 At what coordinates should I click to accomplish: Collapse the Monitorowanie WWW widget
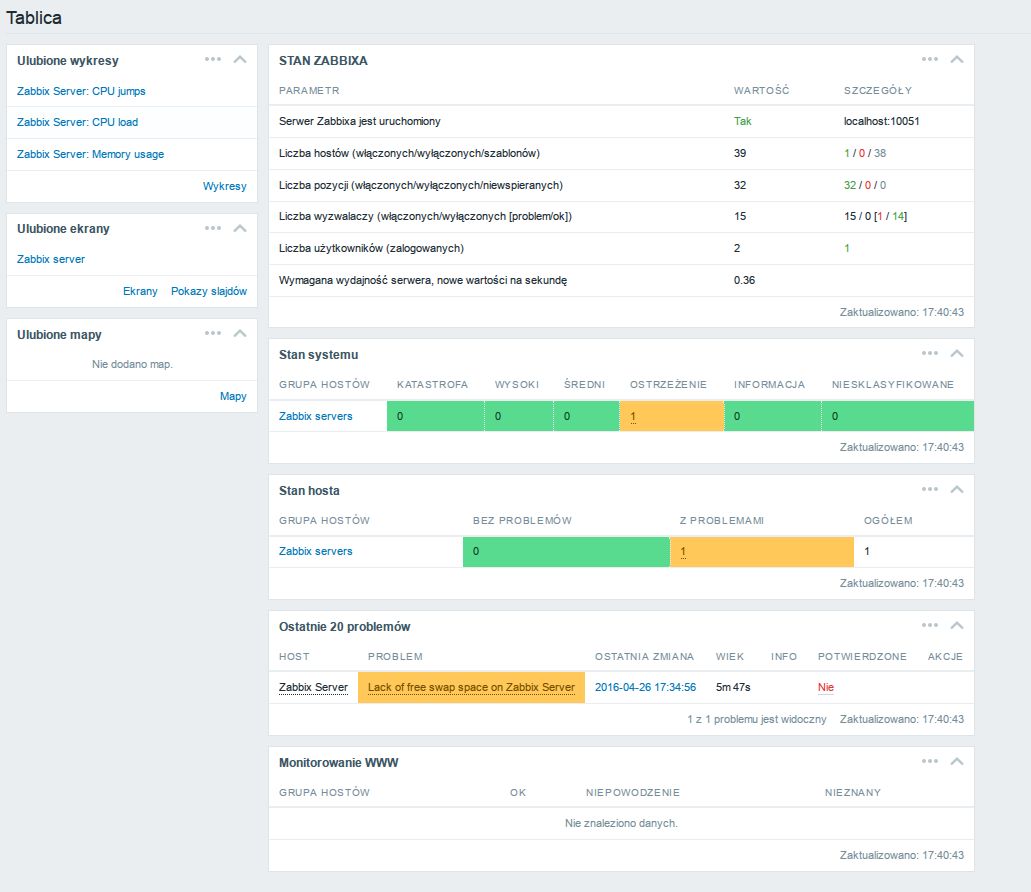[957, 761]
